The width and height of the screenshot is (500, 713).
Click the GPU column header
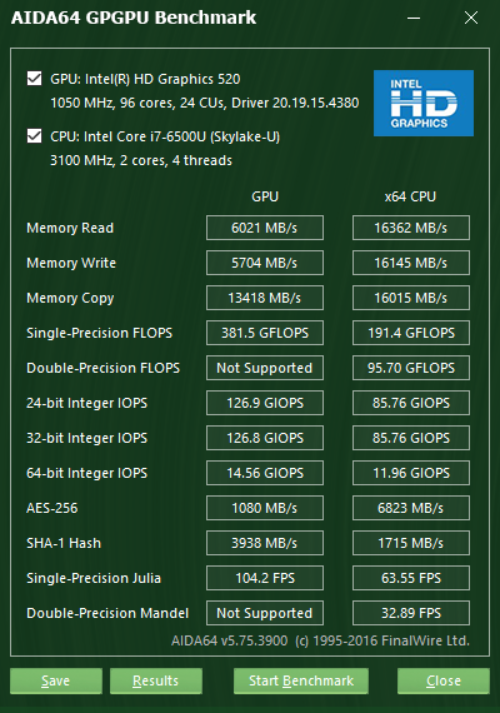click(x=265, y=196)
